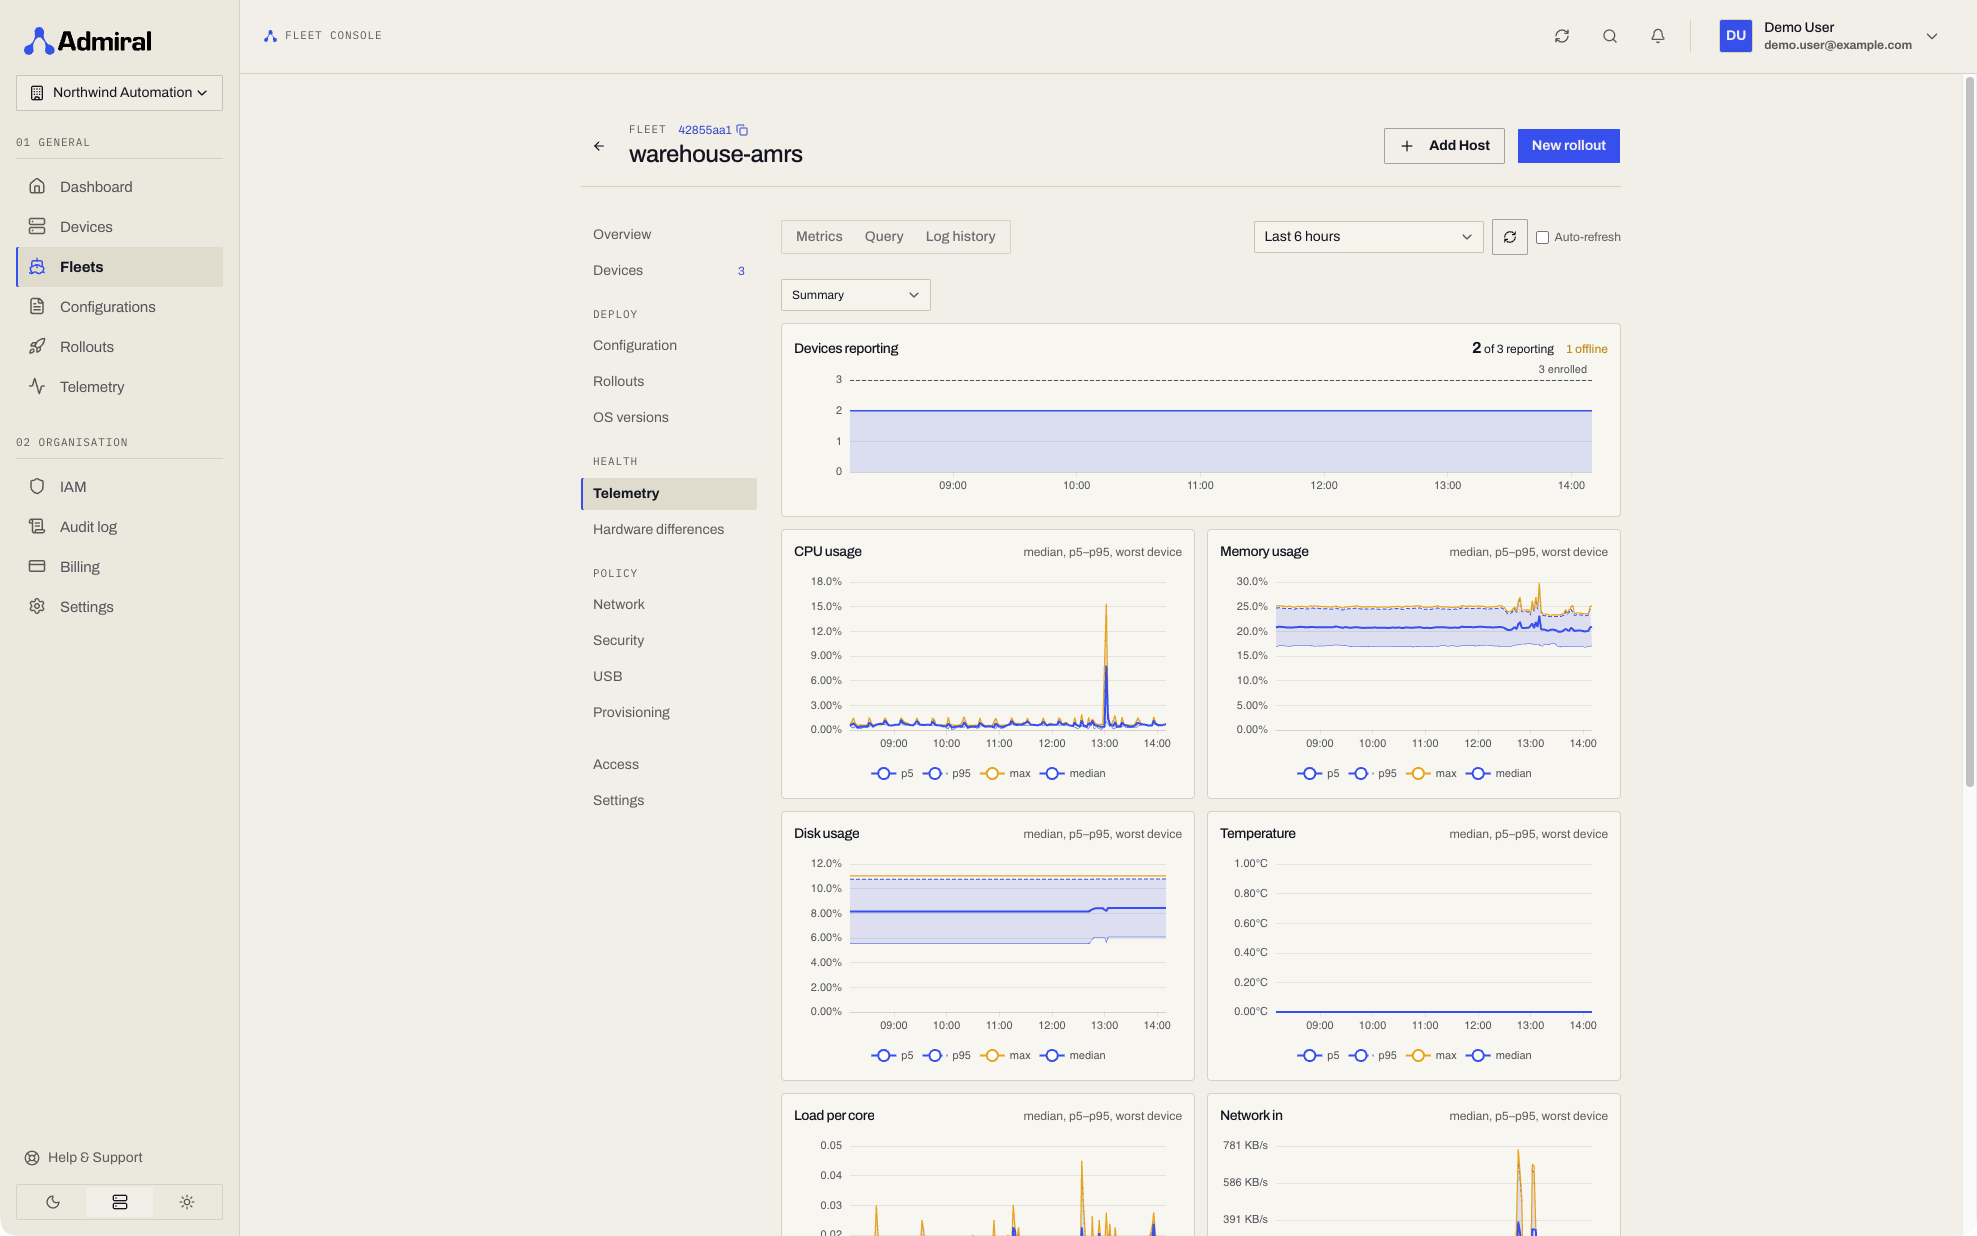Select Fleets in the sidebar
Screen dimensions: 1977x1236
[119, 267]
